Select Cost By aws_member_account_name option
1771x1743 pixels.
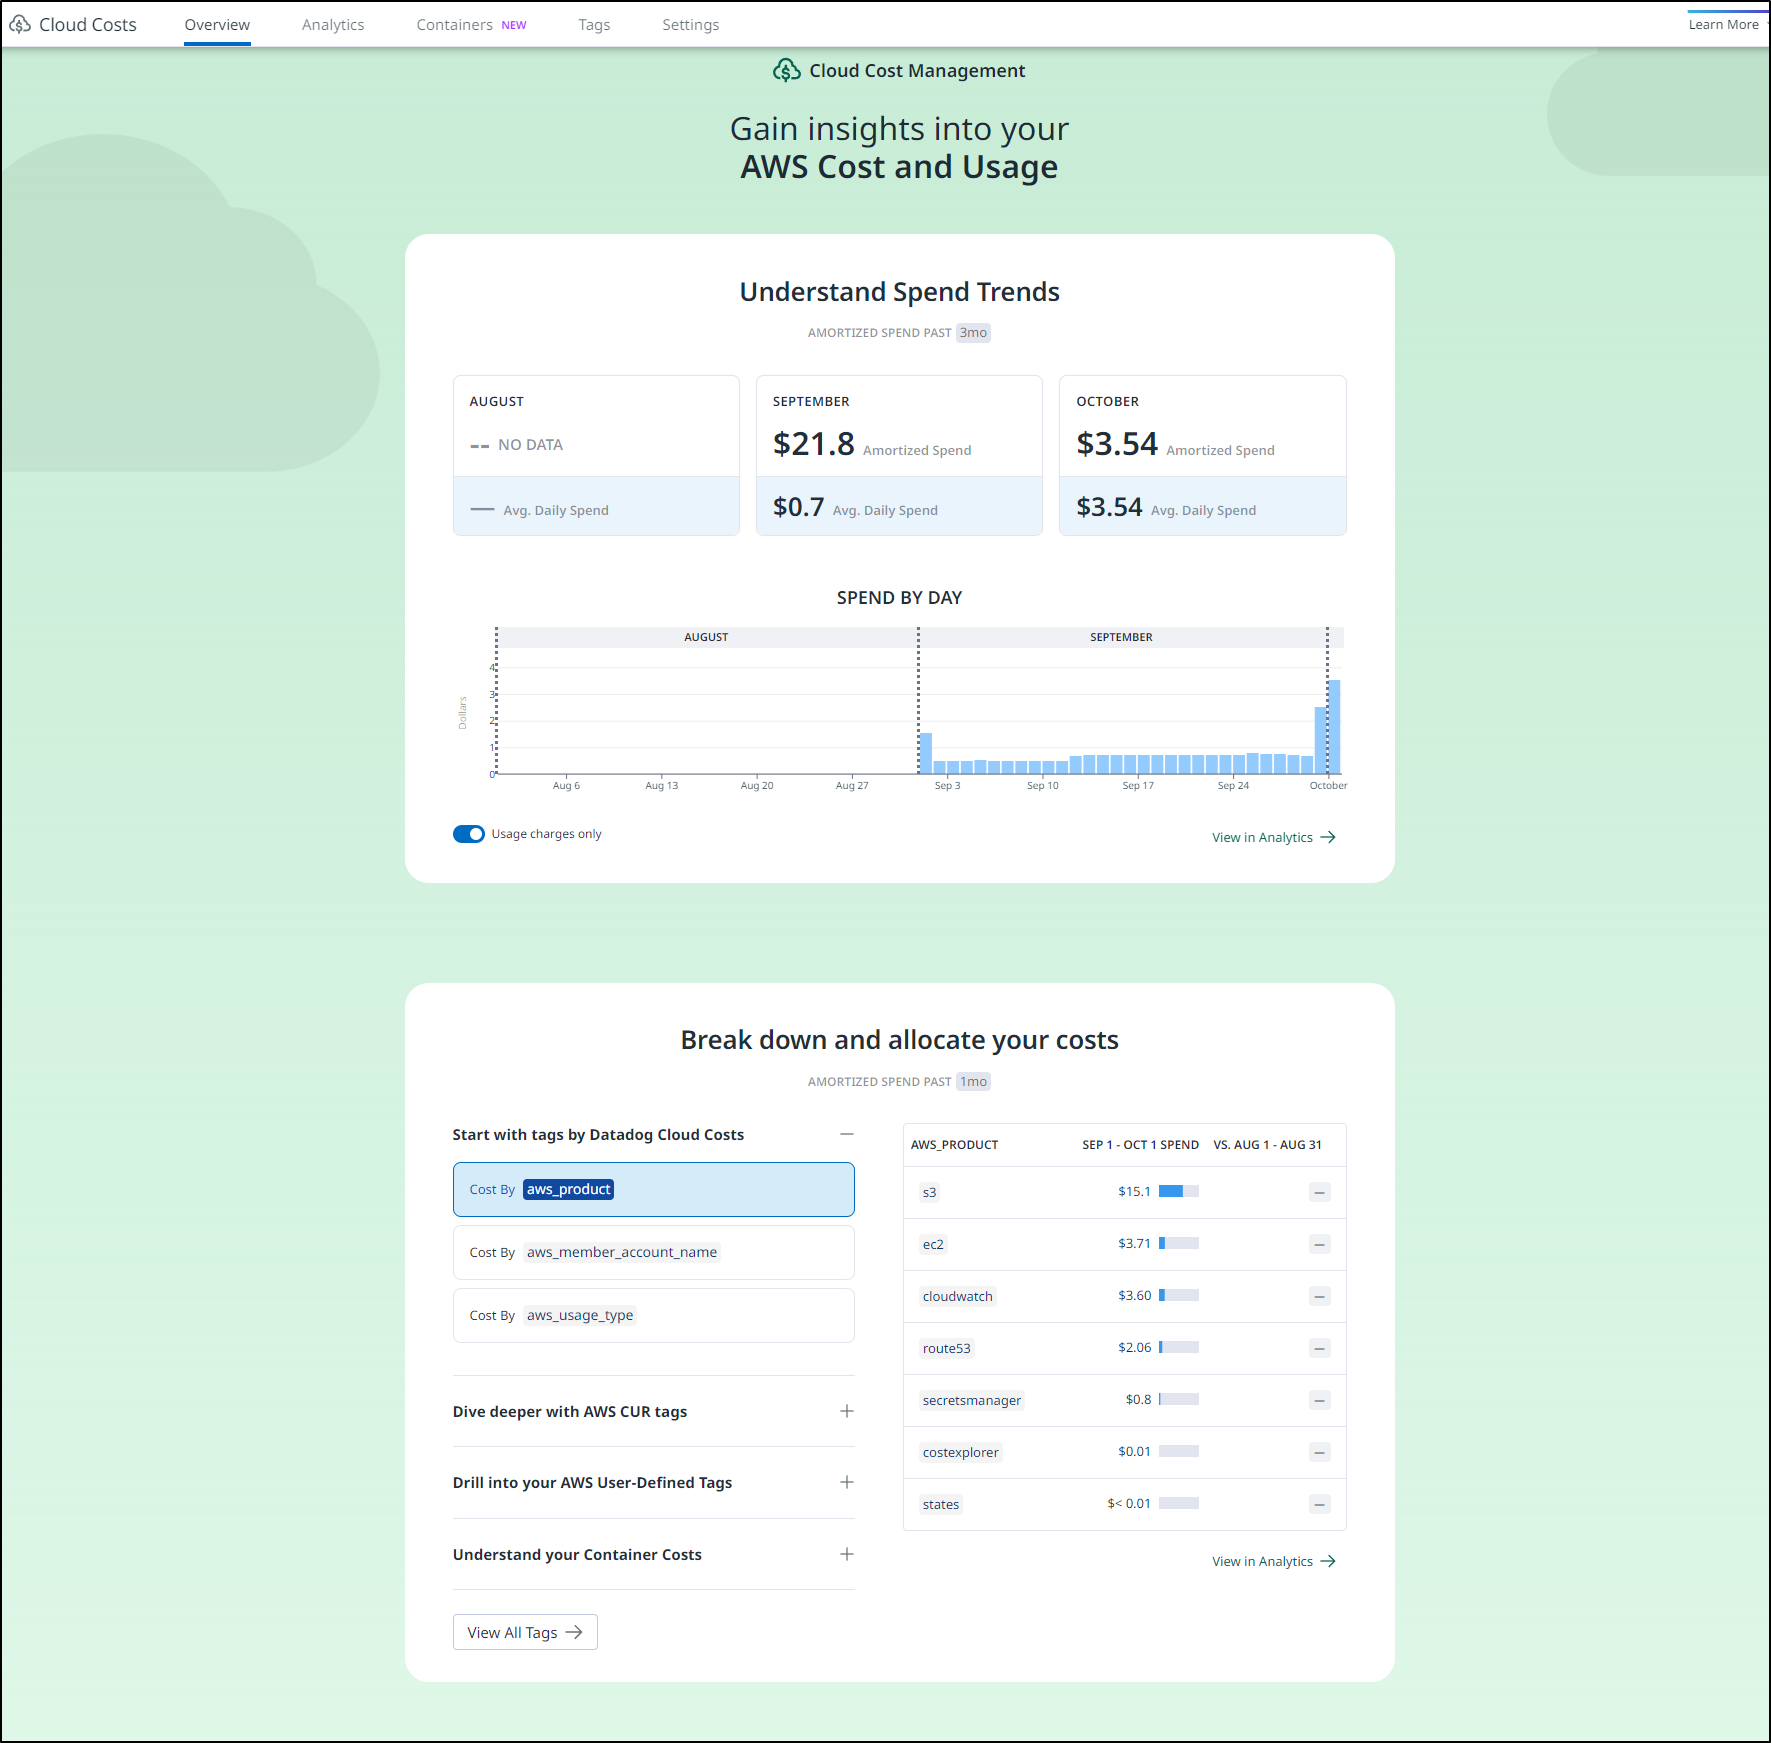coord(654,1253)
